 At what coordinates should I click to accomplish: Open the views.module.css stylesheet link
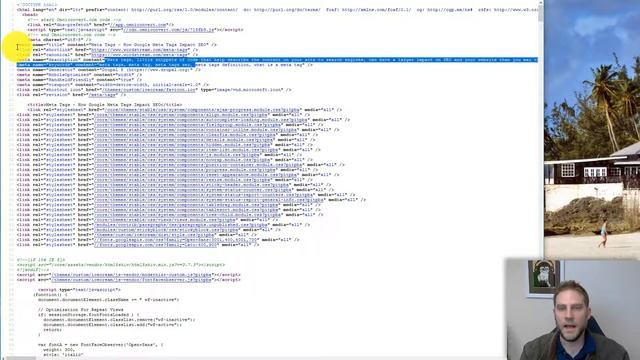[x=165, y=220]
